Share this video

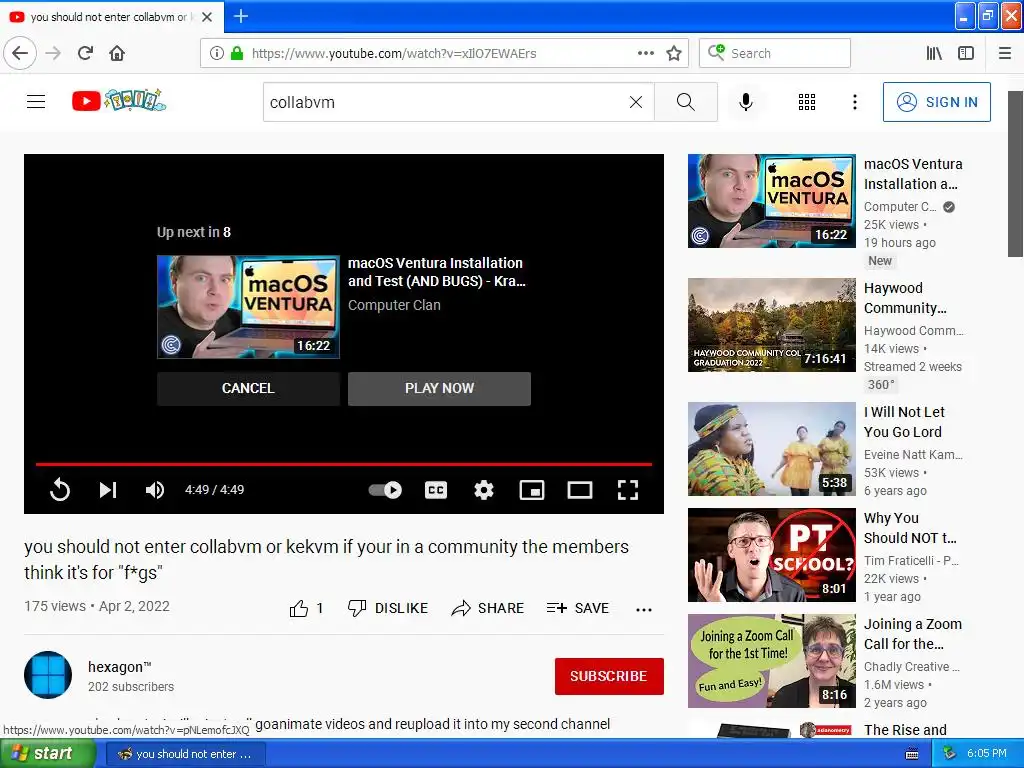pos(488,608)
